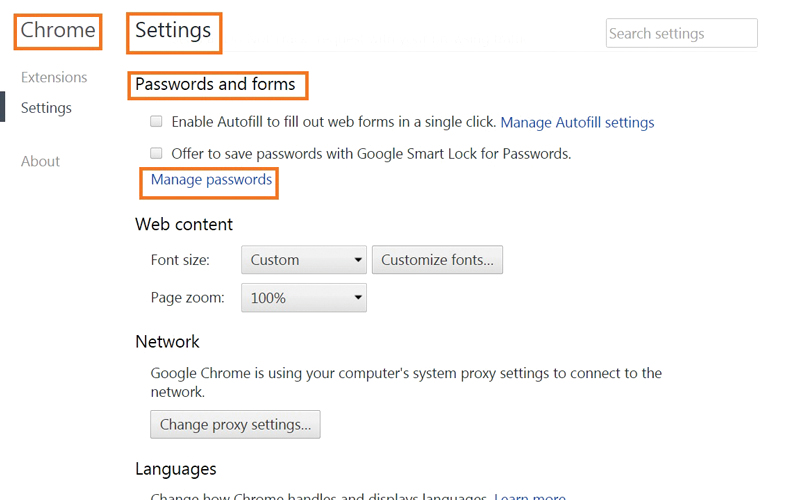Click the Change proxy settings button

tap(235, 424)
